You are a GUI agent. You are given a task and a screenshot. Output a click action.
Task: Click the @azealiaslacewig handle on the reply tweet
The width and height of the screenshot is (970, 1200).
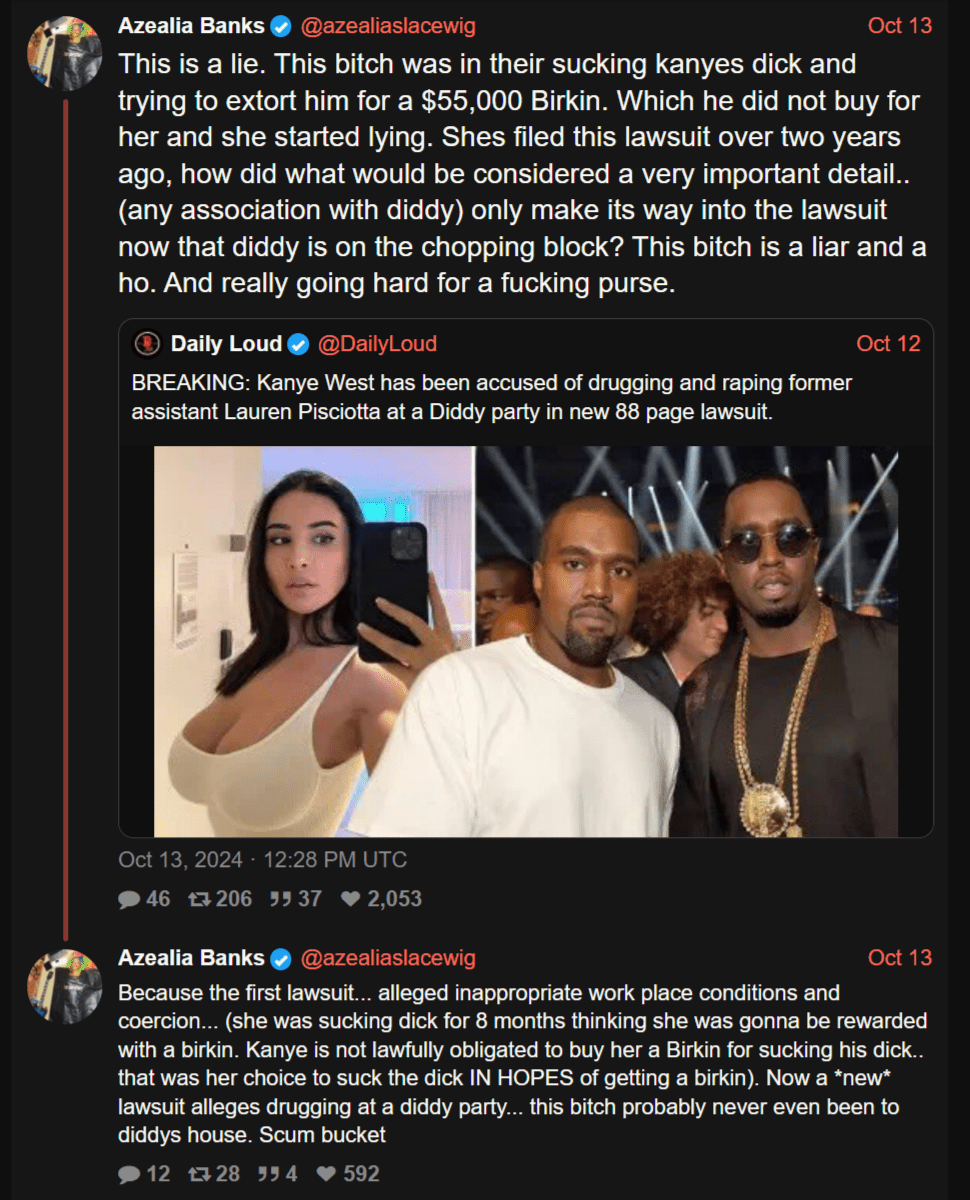tap(388, 958)
